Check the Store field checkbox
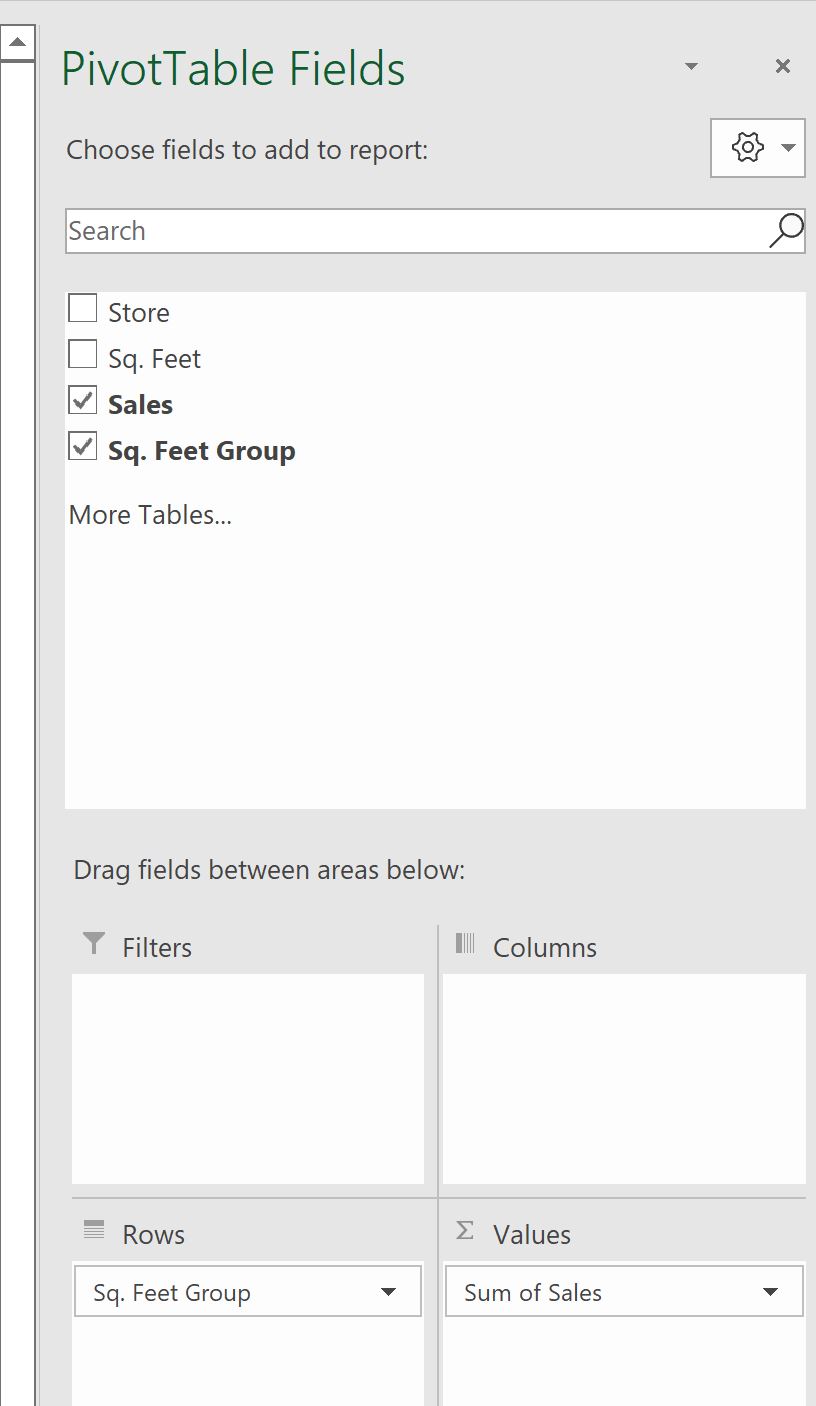The height and width of the screenshot is (1406, 816). tap(83, 308)
